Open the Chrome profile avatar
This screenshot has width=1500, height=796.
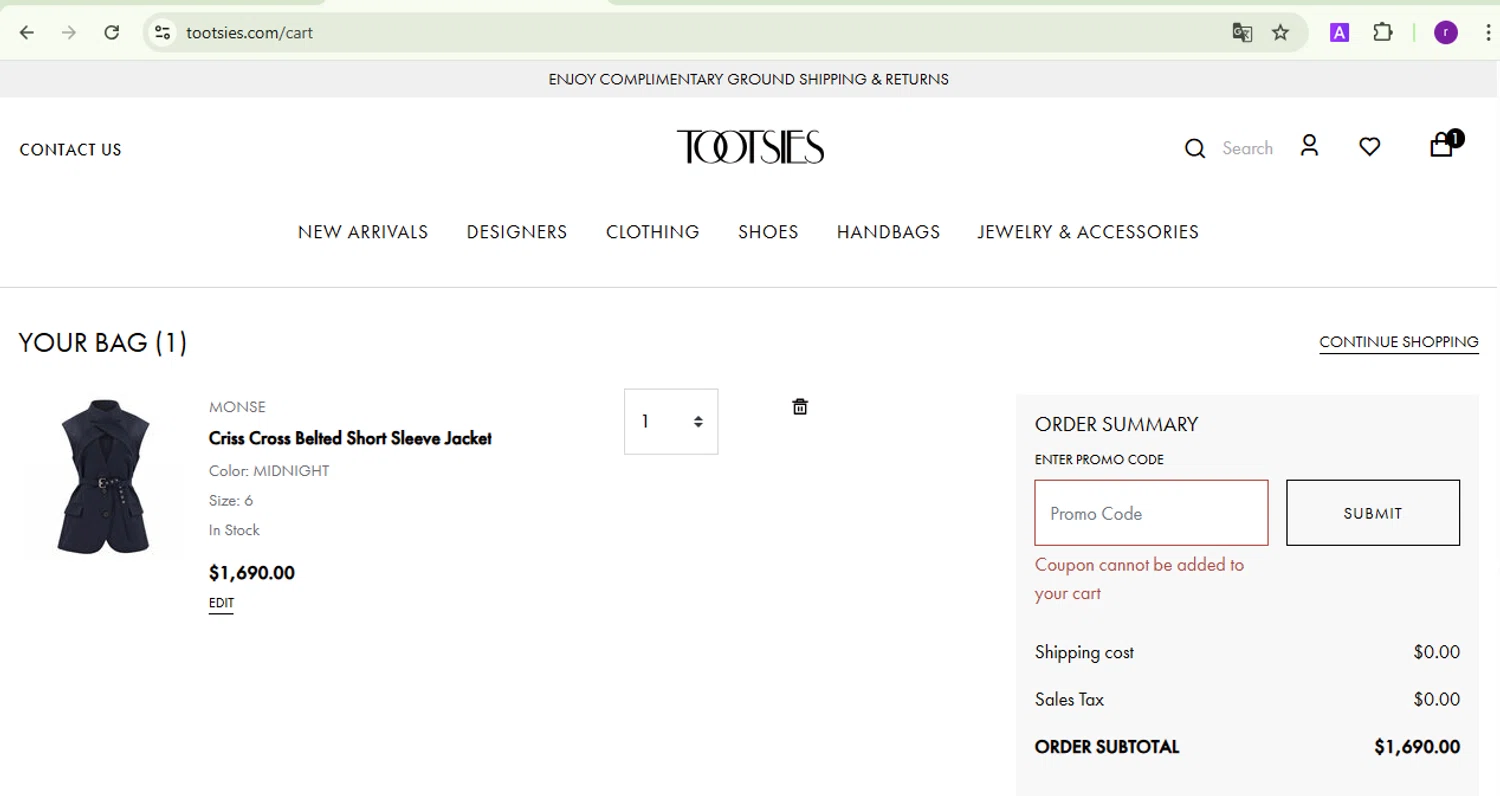point(1445,33)
